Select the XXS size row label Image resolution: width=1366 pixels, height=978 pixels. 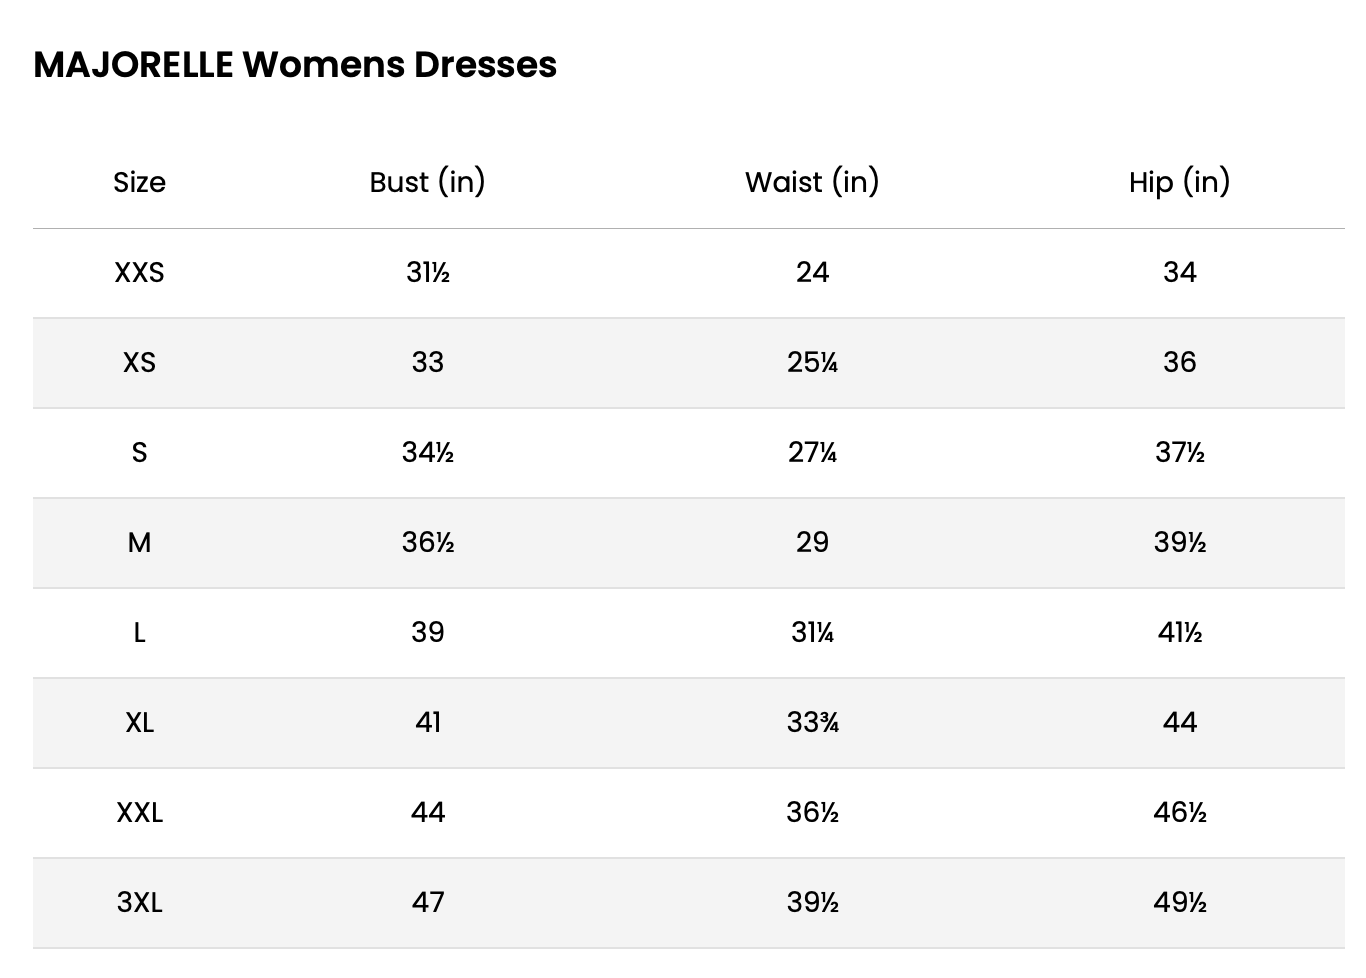click(139, 272)
